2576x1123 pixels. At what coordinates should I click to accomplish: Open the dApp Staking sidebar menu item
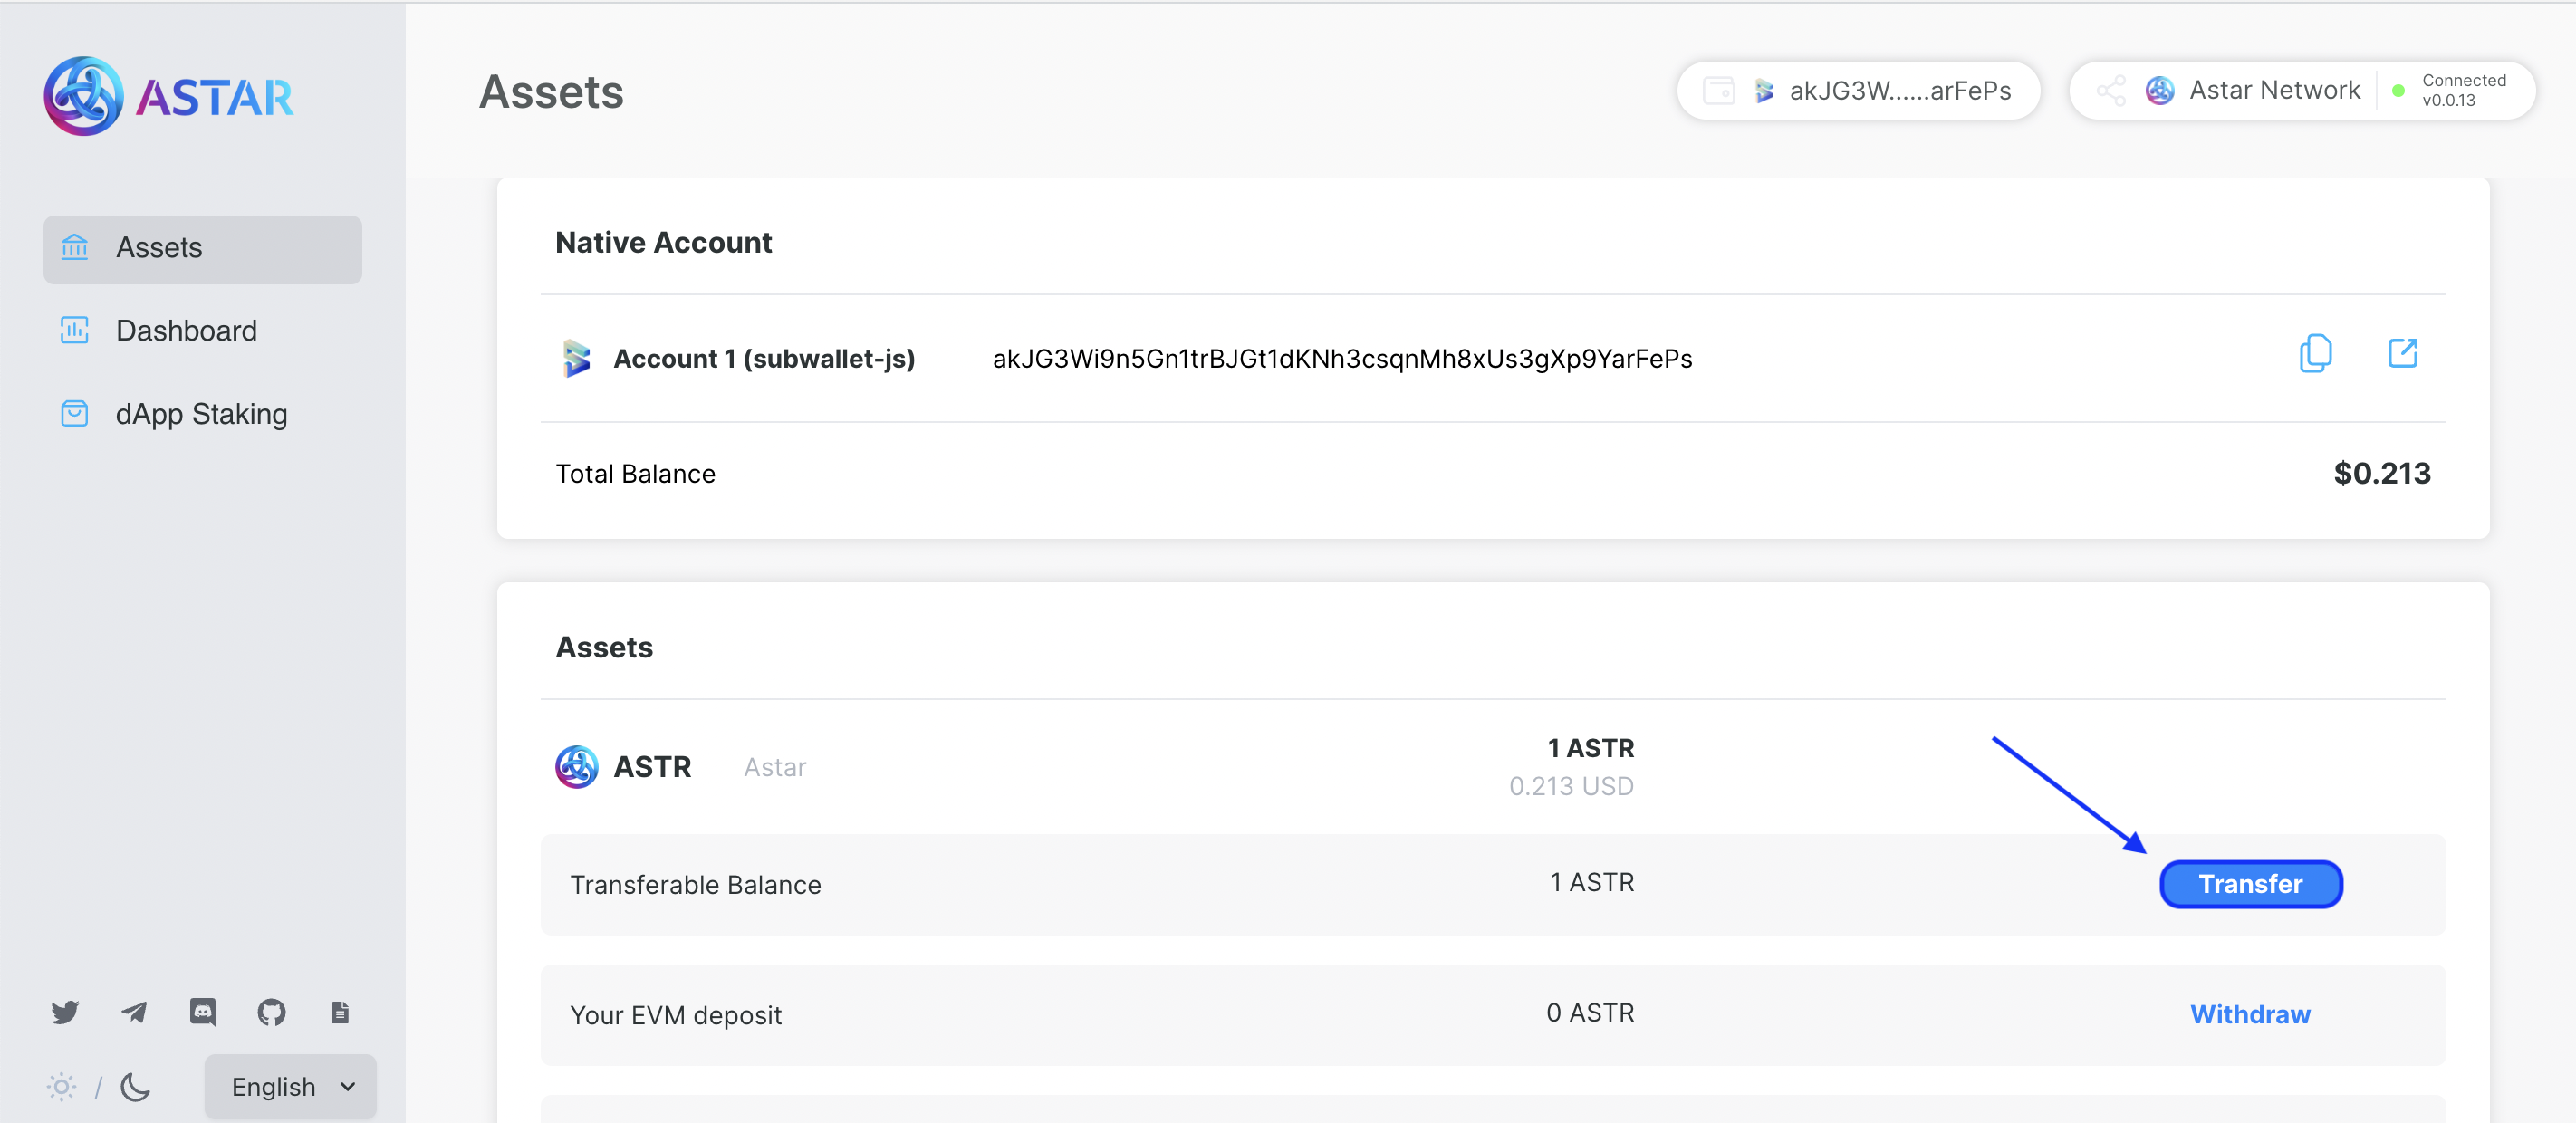(202, 414)
